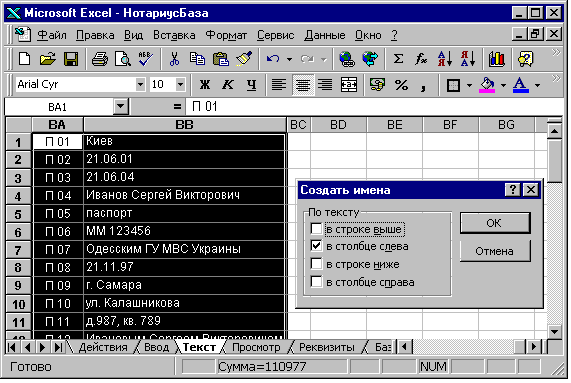The width and height of the screenshot is (571, 383).
Task: Click Отмена in the Создать имена dialog
Action: pyautogui.click(x=495, y=251)
